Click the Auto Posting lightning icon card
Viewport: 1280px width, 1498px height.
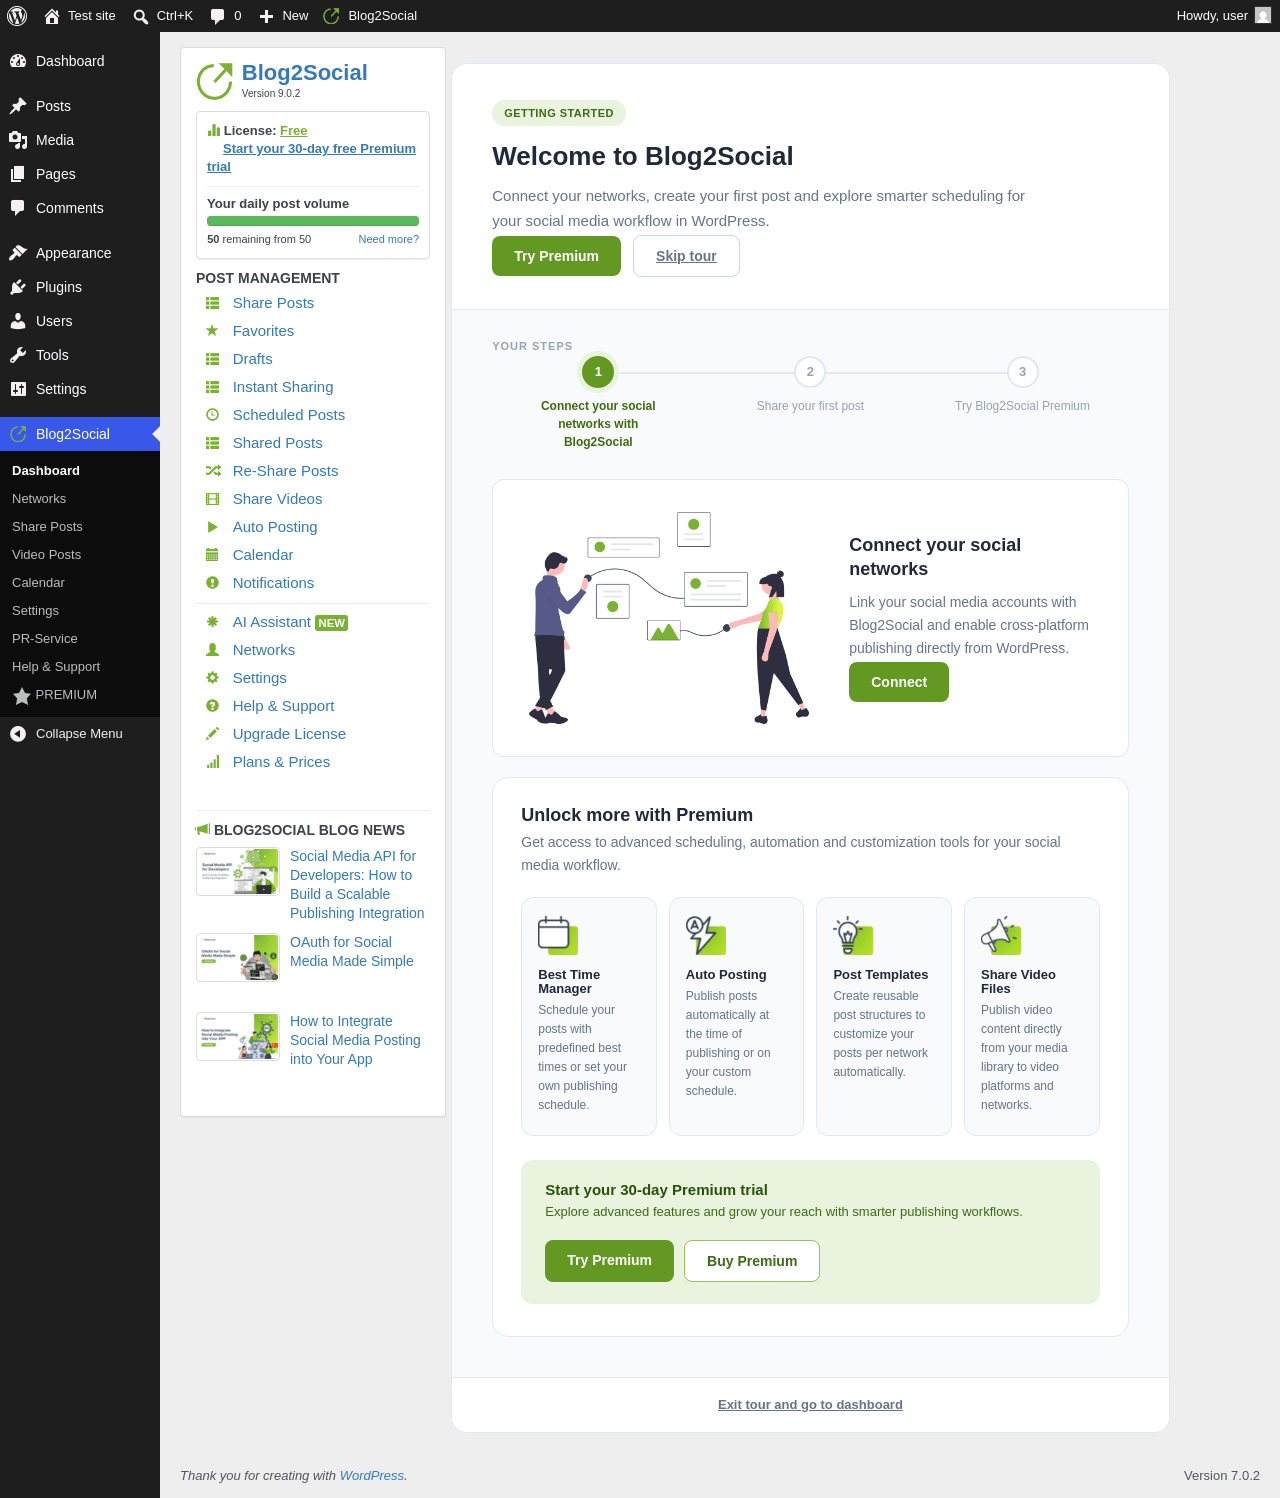[x=705, y=934]
